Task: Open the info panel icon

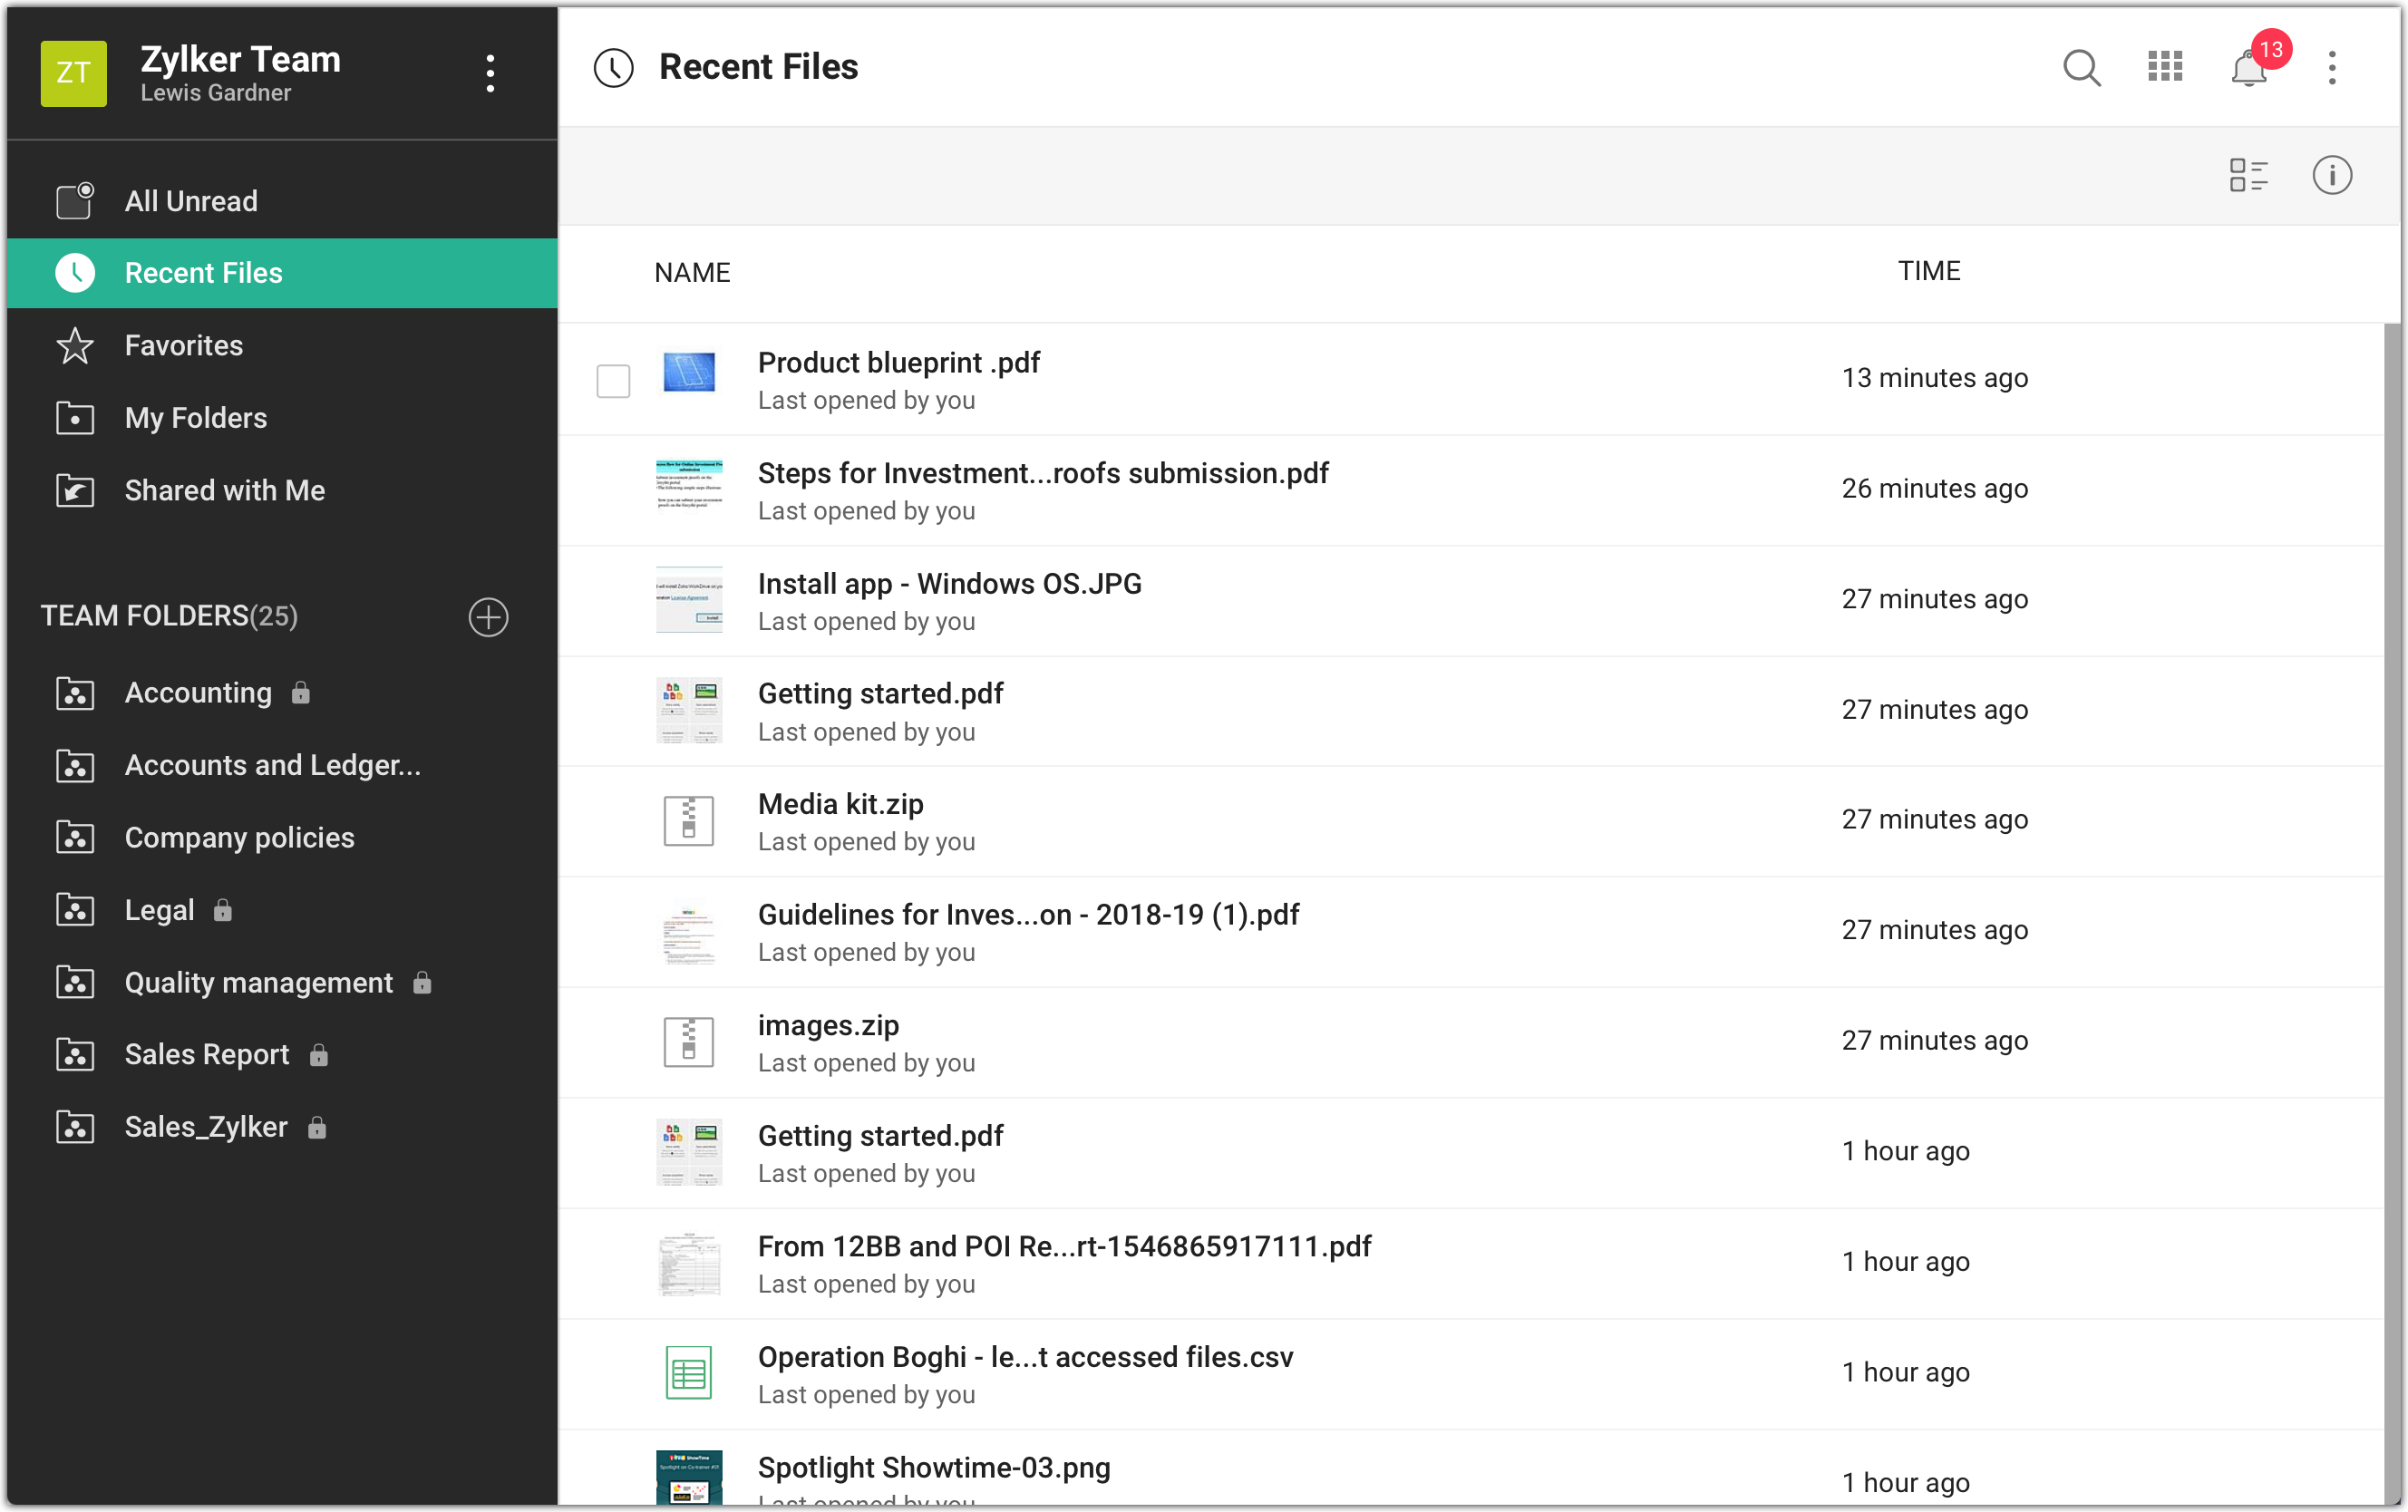Action: [x=2331, y=176]
